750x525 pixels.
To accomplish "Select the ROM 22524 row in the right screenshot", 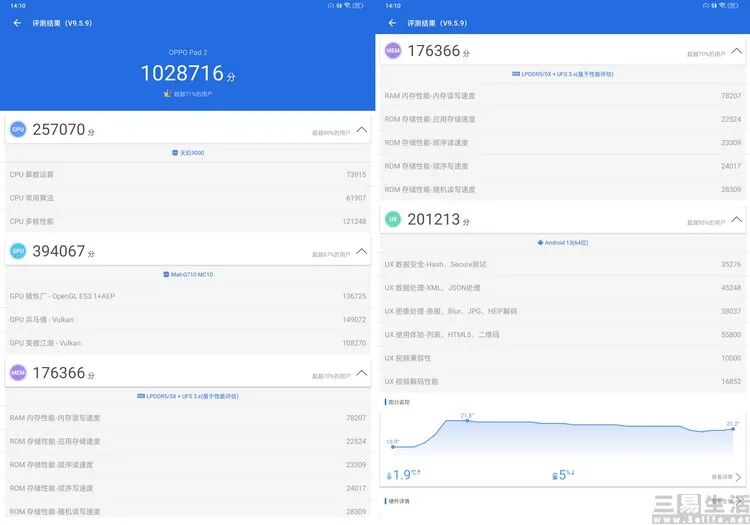I will 563,119.
